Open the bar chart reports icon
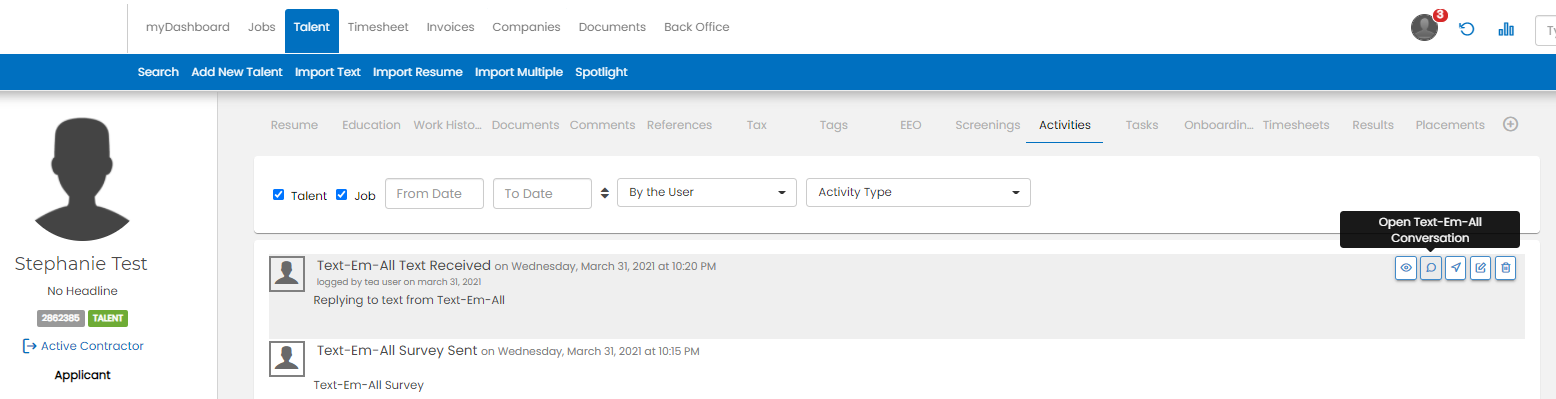This screenshot has width=1556, height=399. 1506,29
